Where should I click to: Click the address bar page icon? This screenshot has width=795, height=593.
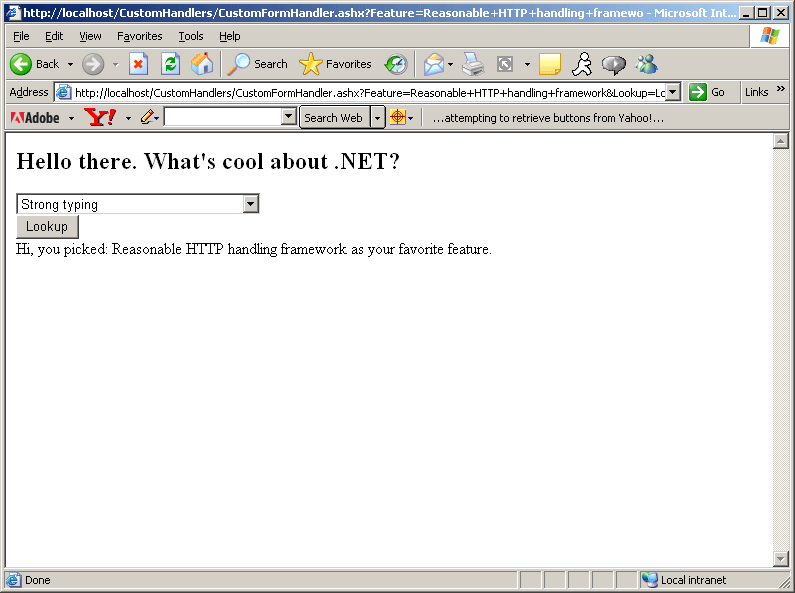click(x=63, y=92)
